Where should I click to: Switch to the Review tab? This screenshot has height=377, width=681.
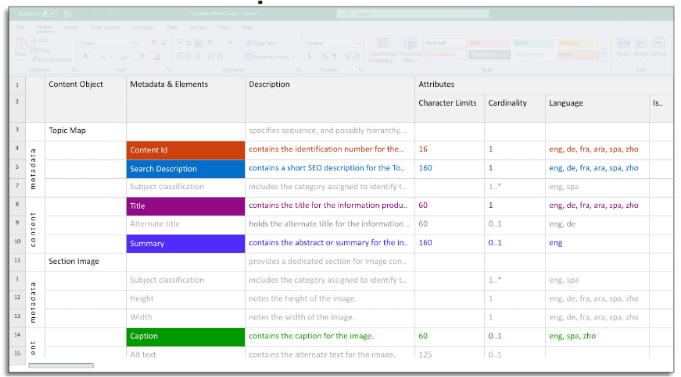[198, 27]
